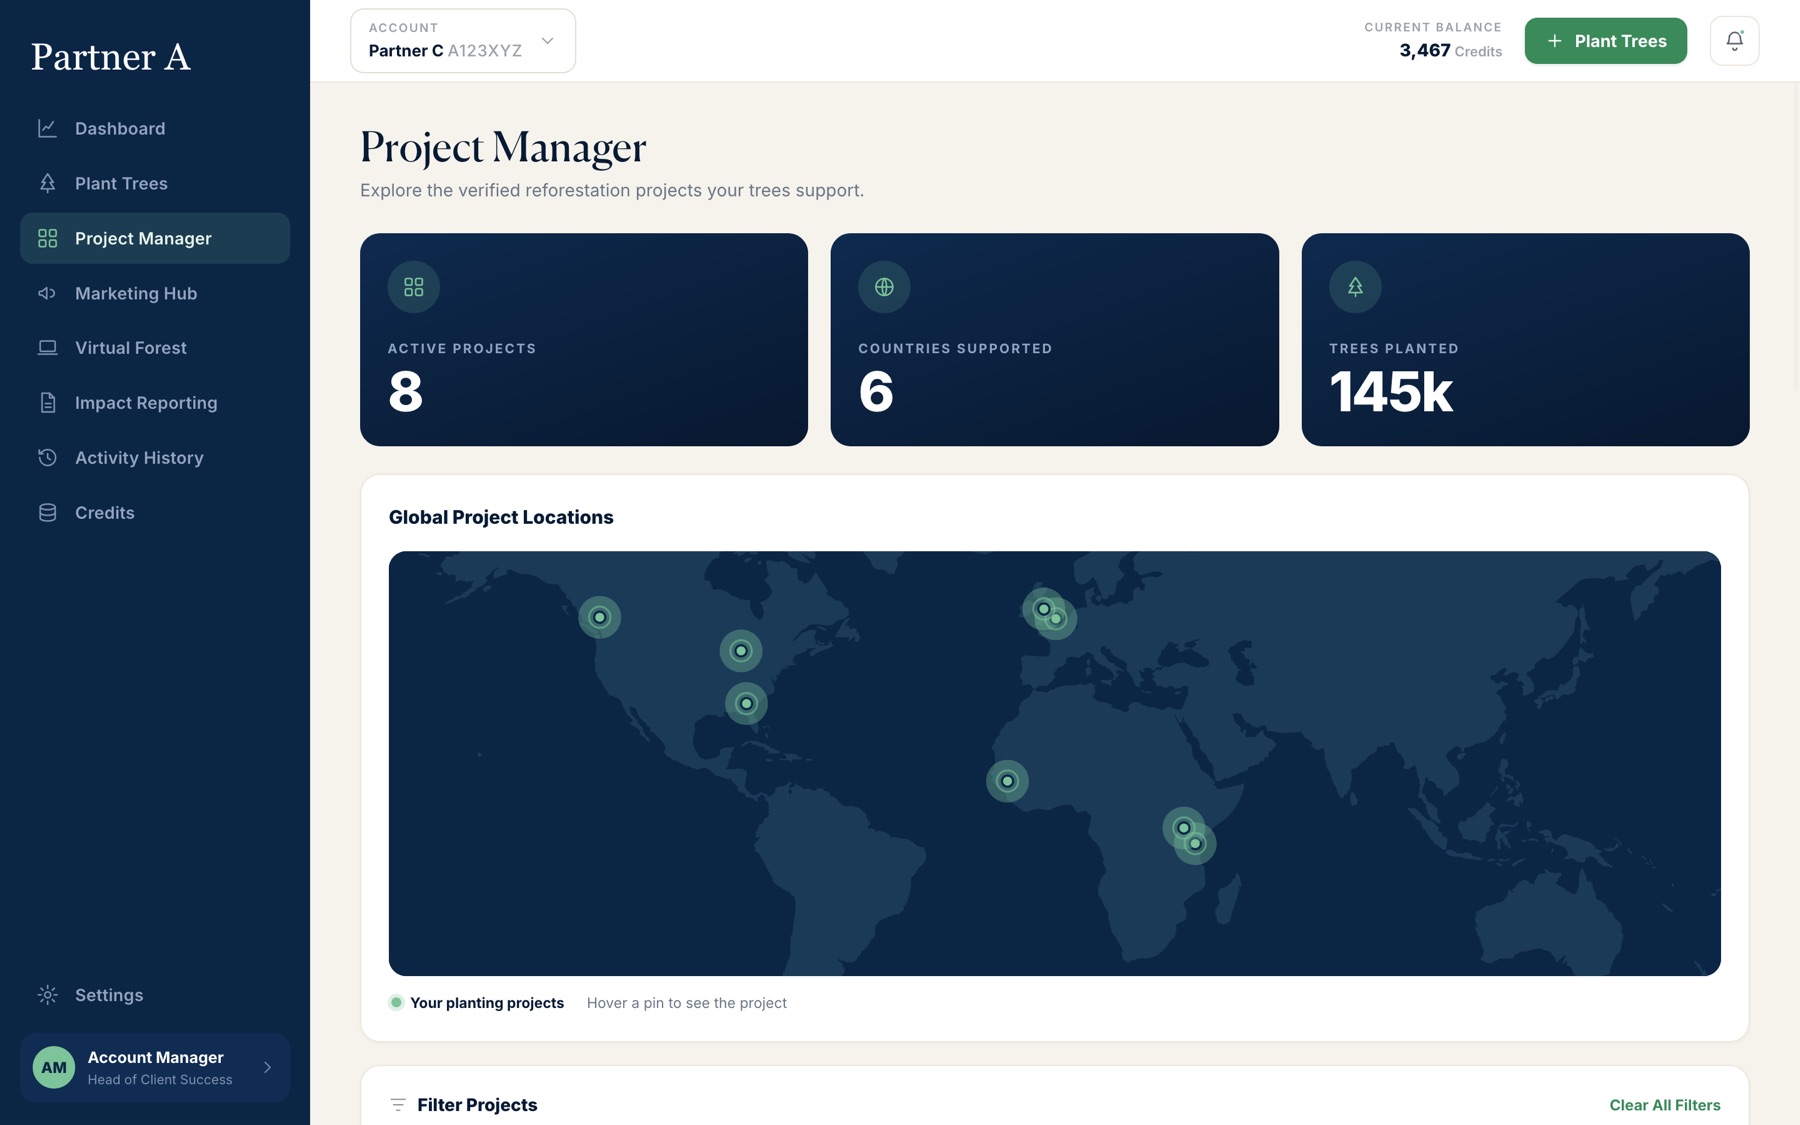Click the Virtual Forest laptop icon
1800x1125 pixels.
tap(47, 348)
